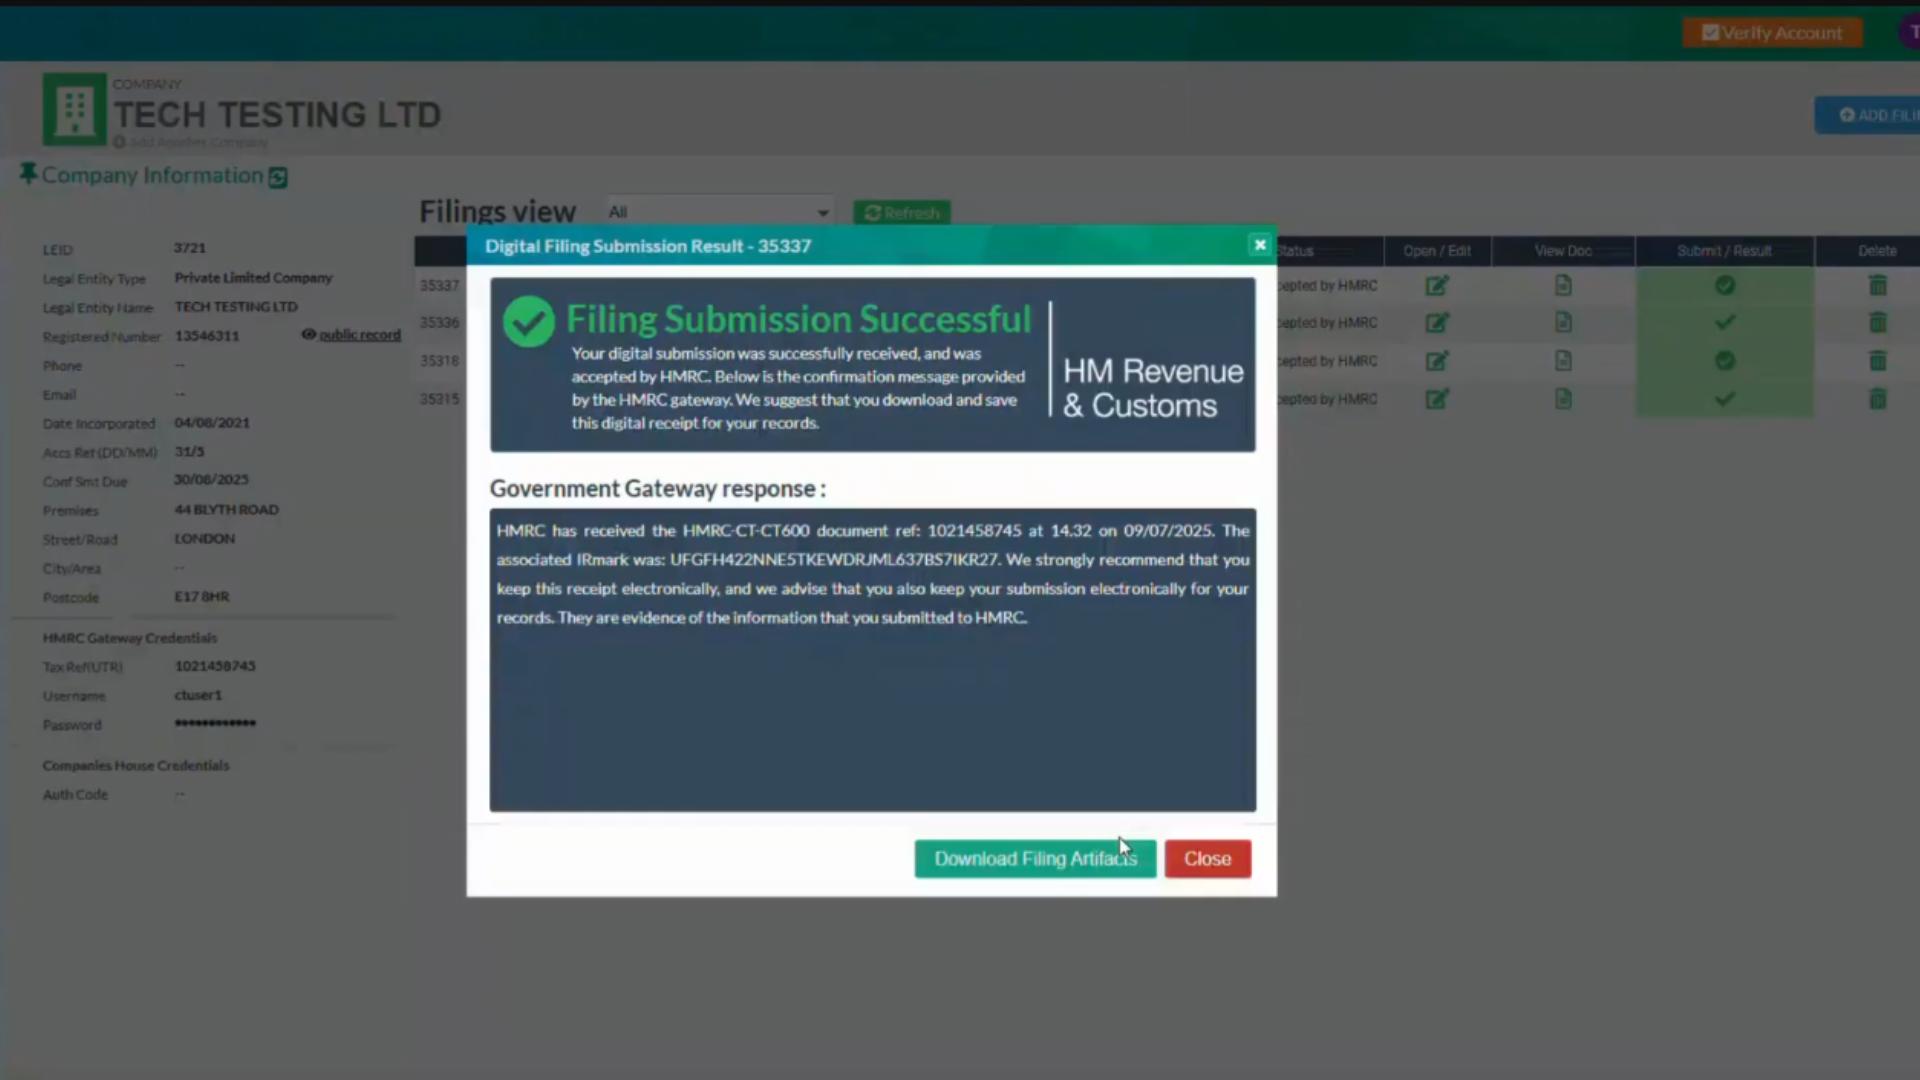Click submit result checkmark for filing 35336
The height and width of the screenshot is (1080, 1920).
tap(1724, 323)
